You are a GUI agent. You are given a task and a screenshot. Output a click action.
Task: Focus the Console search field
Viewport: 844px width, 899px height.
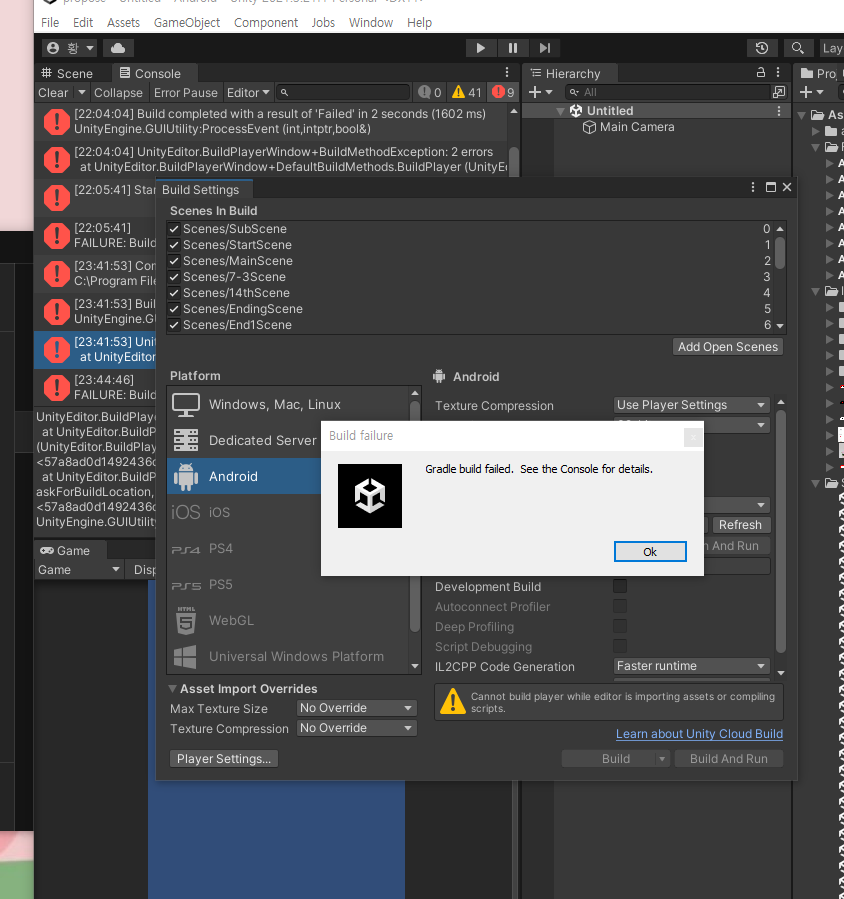343,92
